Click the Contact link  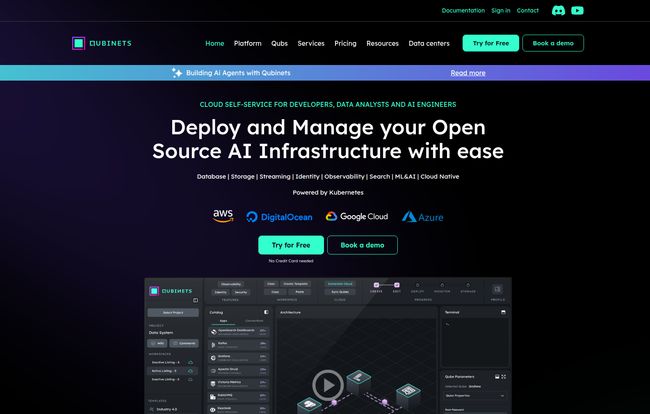[527, 10]
